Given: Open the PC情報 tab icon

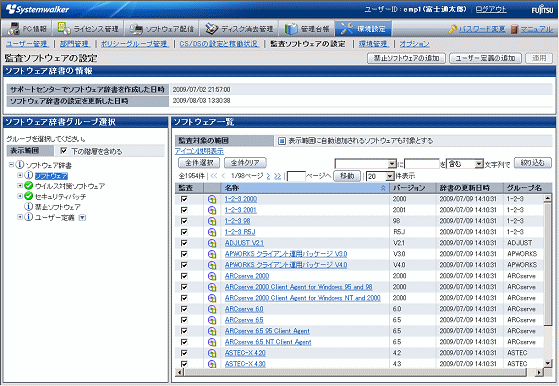Looking at the screenshot, I should click(14, 29).
